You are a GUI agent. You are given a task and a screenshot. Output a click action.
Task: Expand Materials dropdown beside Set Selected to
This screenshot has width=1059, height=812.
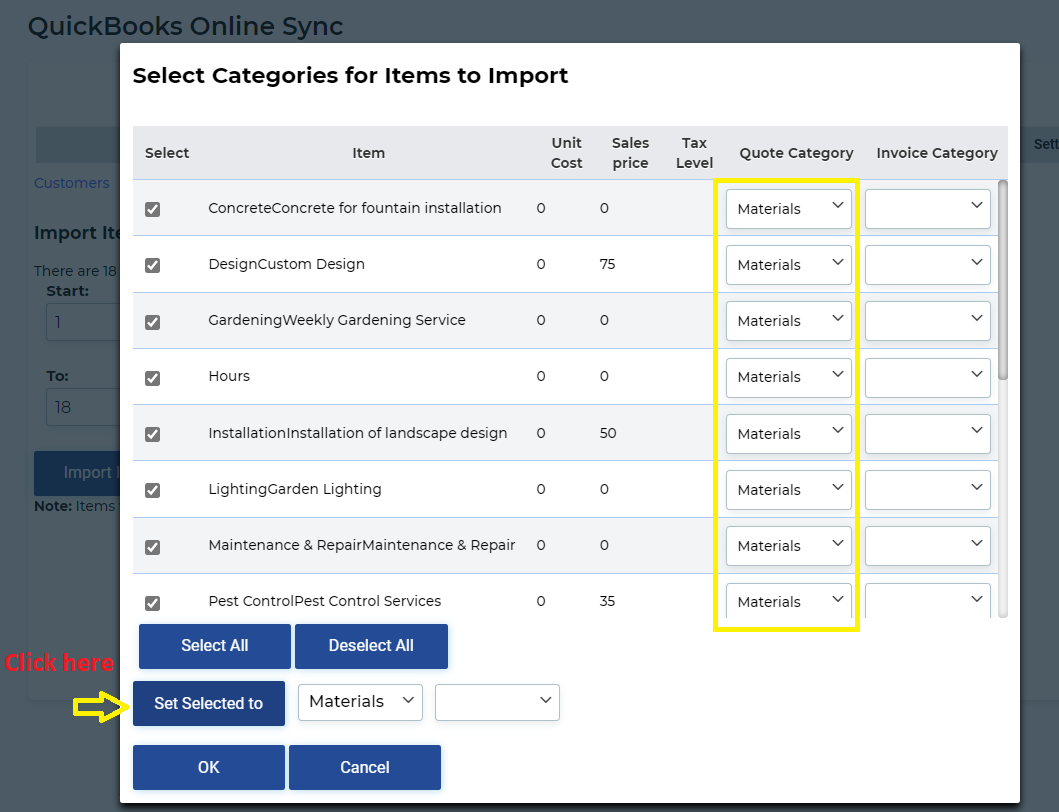point(360,702)
